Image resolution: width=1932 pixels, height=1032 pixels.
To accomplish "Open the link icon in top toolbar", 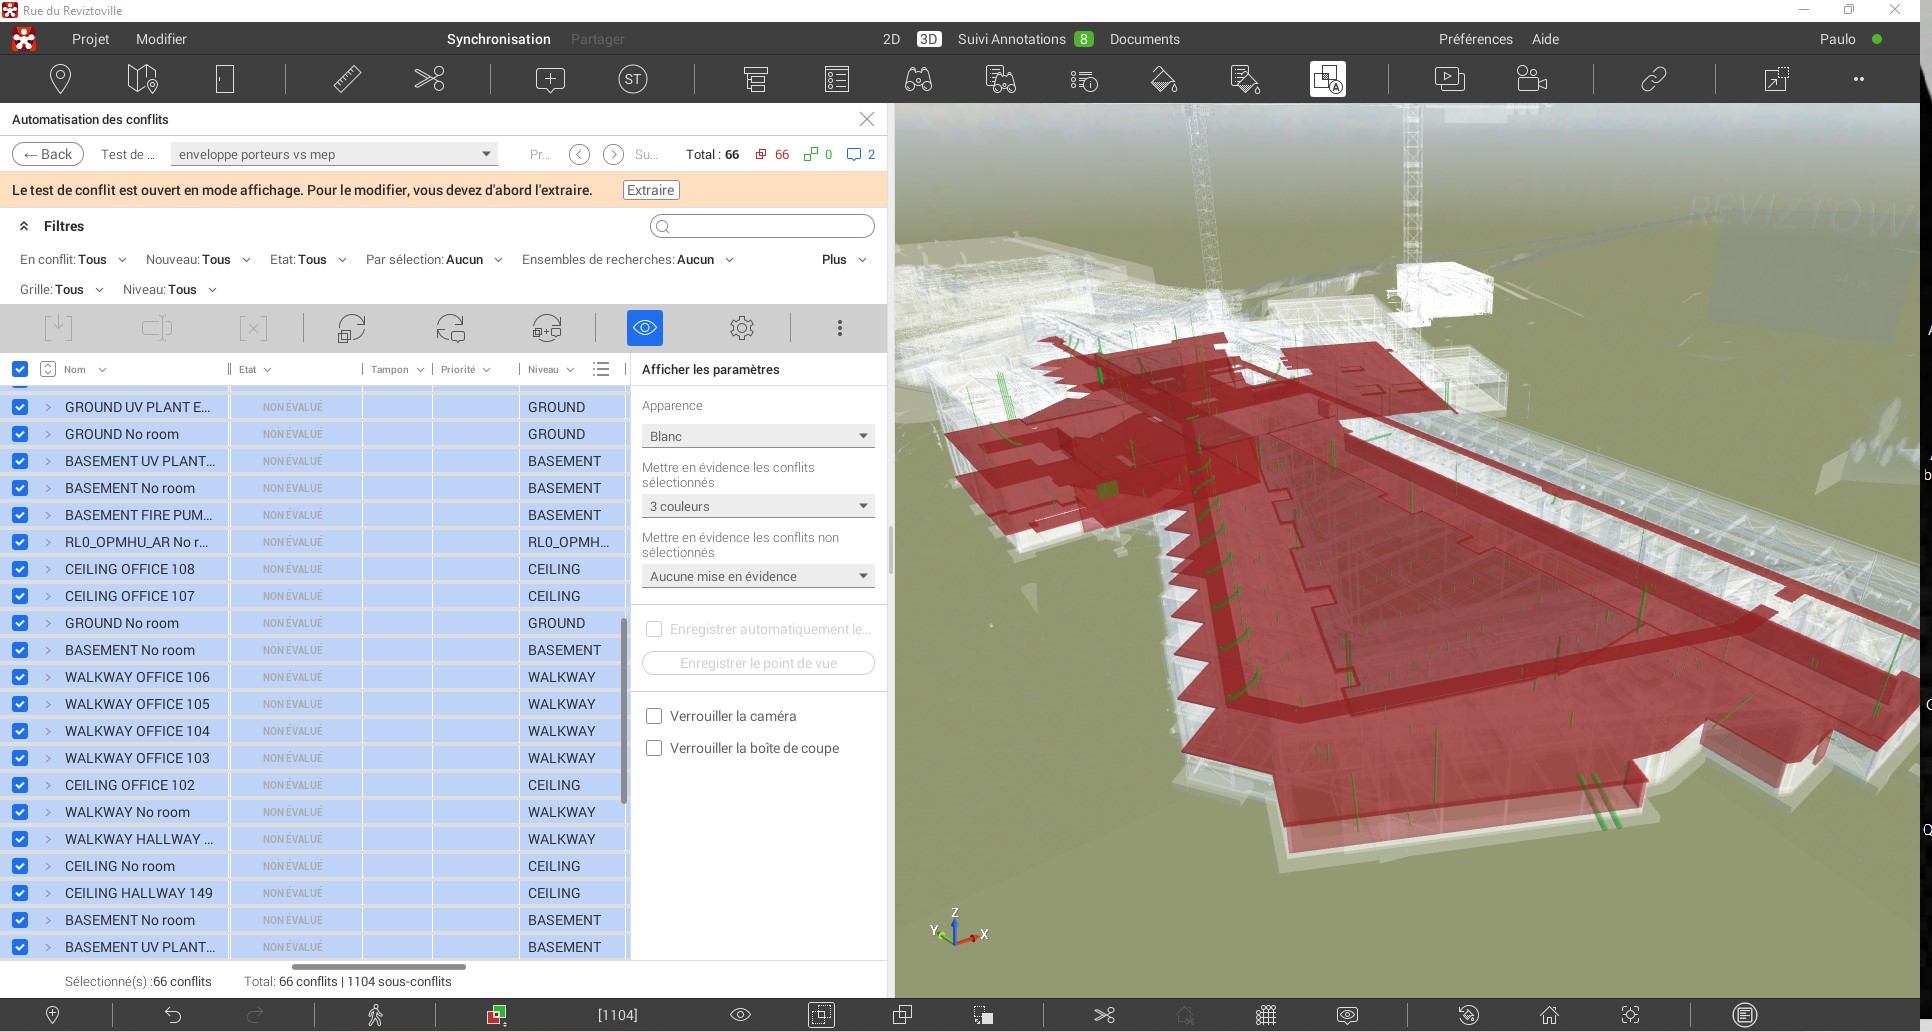I will 1653,79.
